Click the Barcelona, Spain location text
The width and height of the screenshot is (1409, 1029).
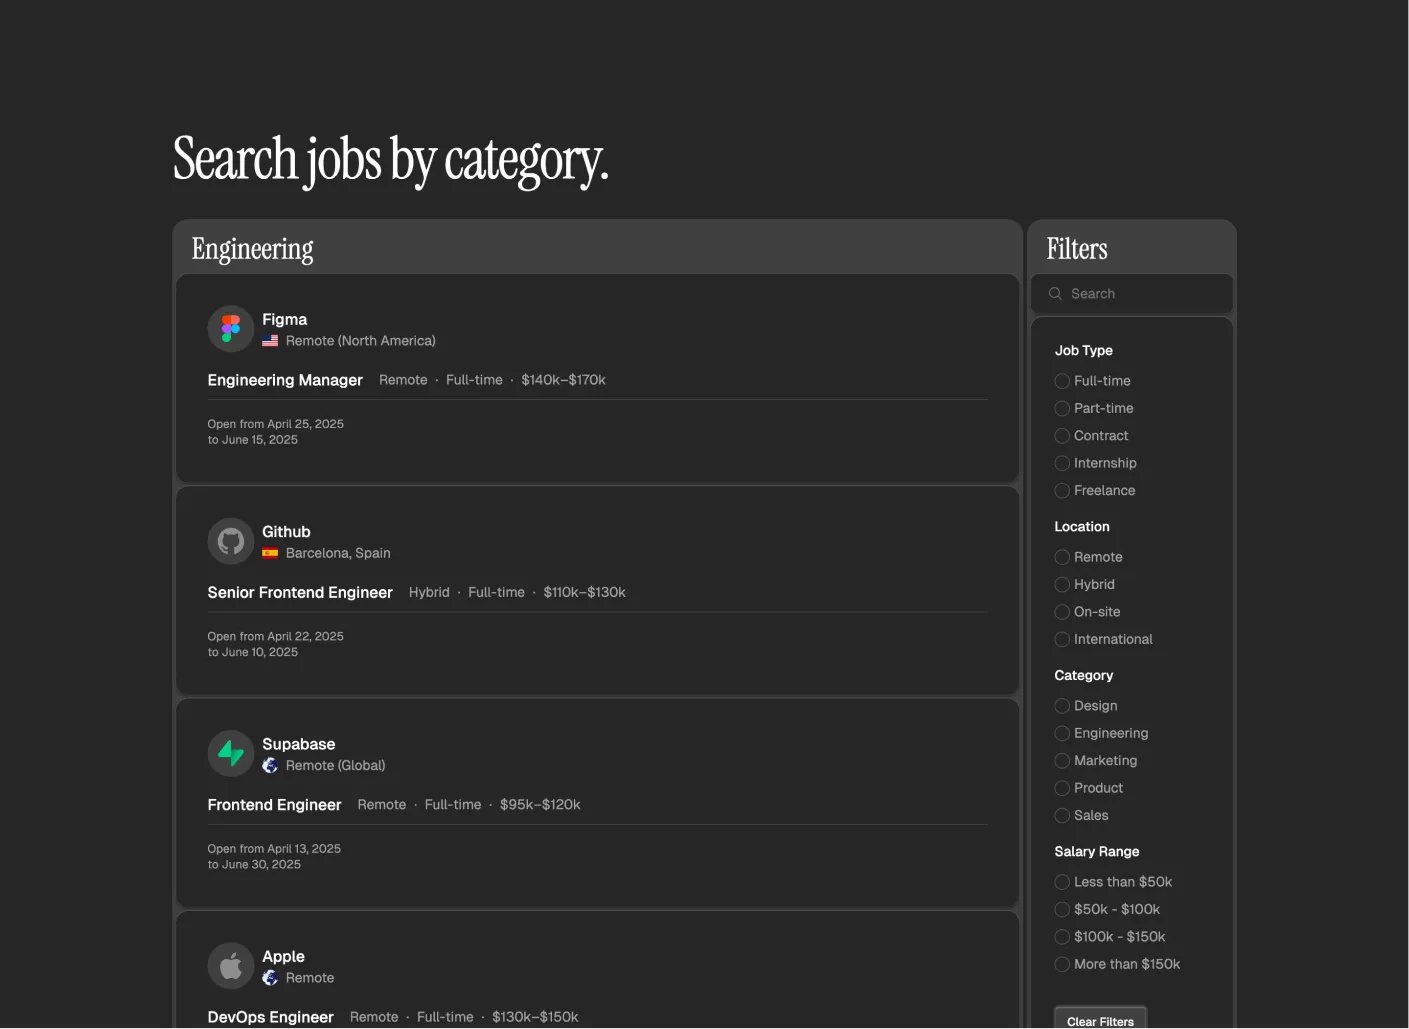(338, 553)
